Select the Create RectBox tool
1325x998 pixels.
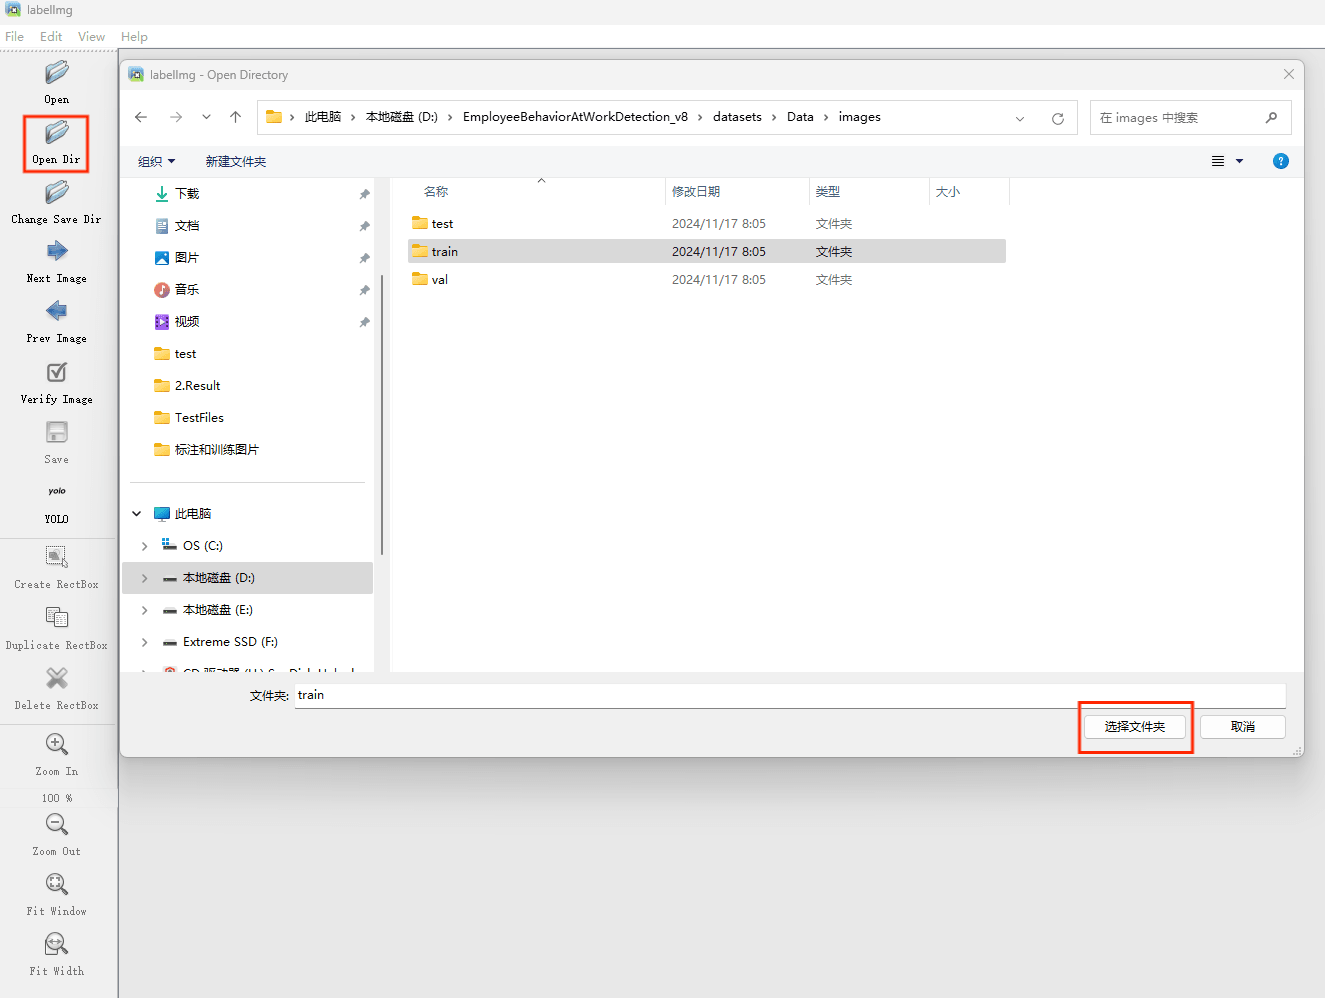(x=57, y=557)
